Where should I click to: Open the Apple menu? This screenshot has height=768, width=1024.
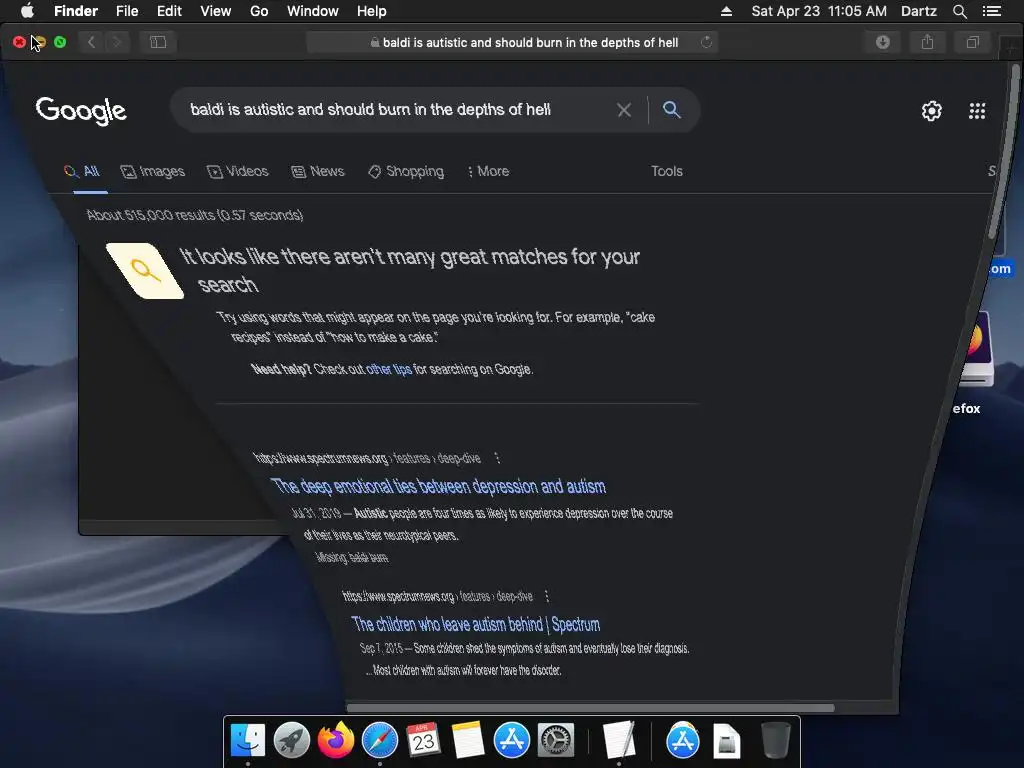[27, 10]
